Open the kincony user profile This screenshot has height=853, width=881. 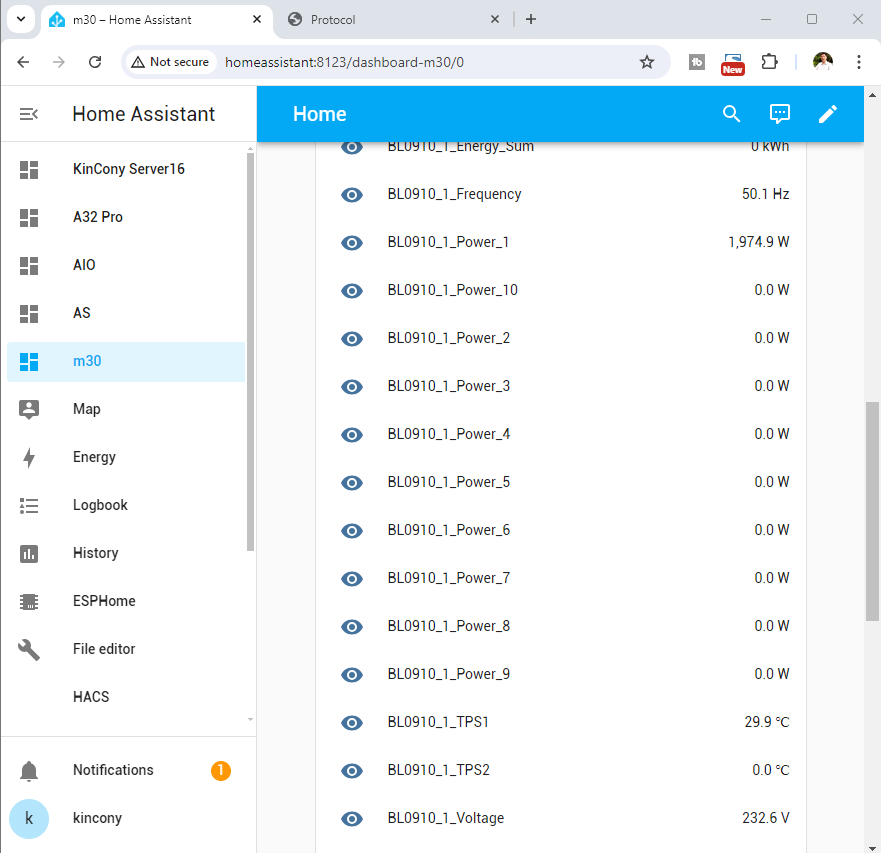[x=97, y=818]
